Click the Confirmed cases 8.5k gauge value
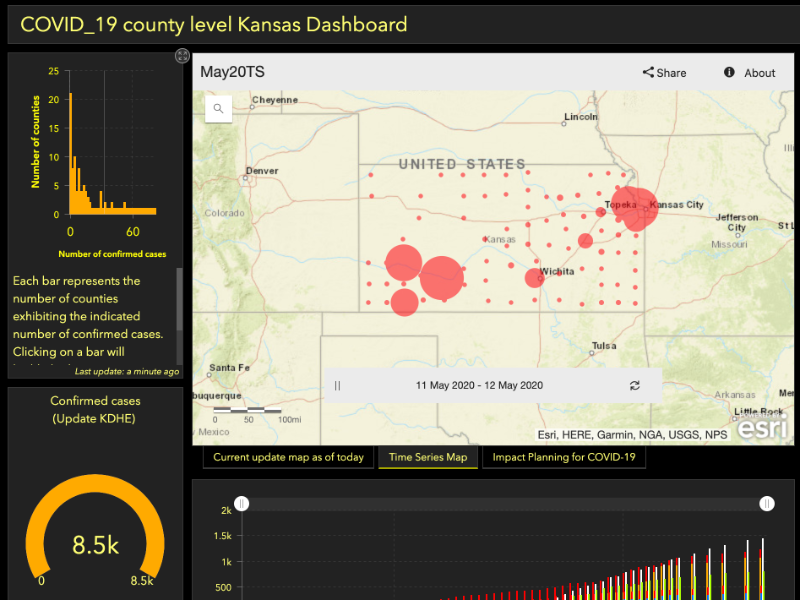Image resolution: width=800 pixels, height=600 pixels. click(95, 545)
